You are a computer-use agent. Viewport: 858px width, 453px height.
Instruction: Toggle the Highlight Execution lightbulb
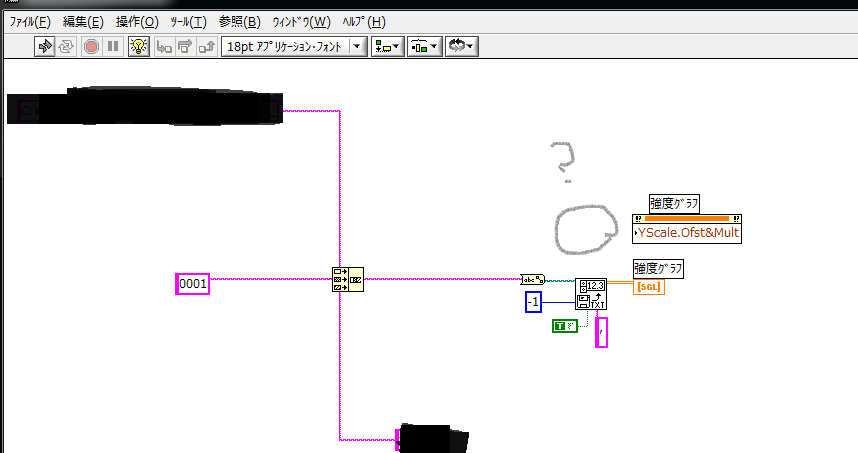139,47
